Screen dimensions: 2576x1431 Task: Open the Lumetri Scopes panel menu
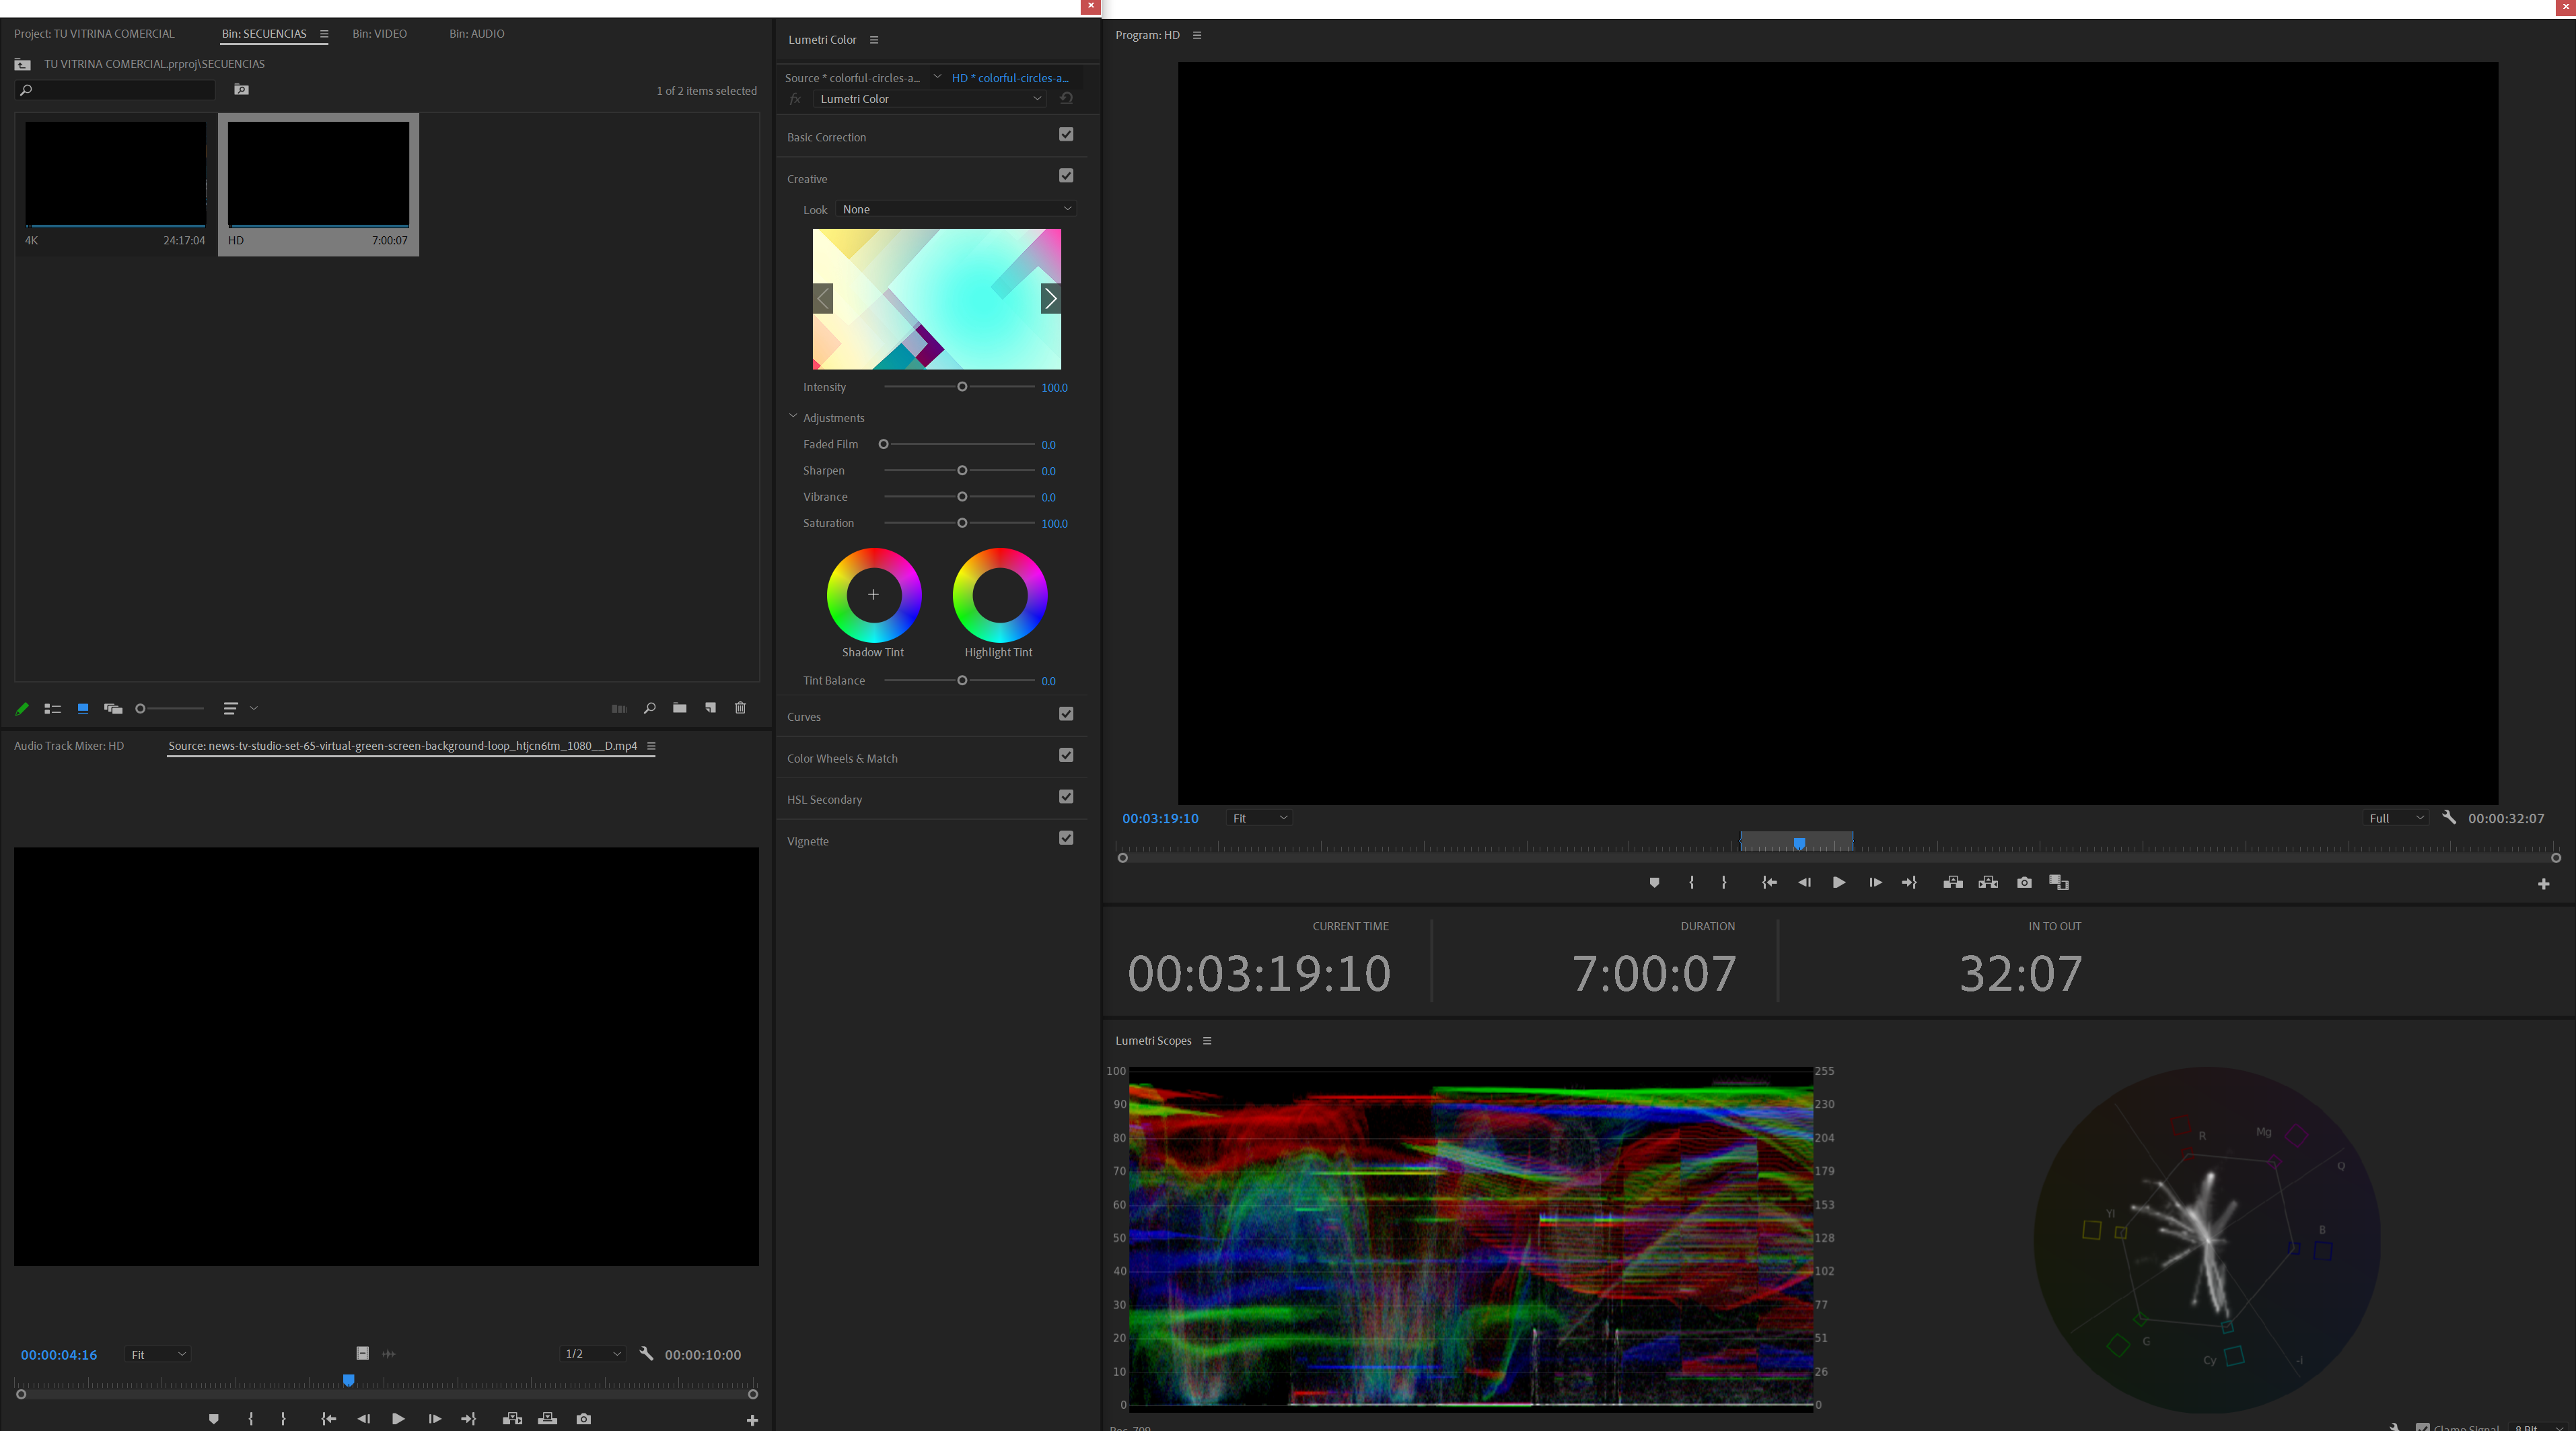click(1208, 1040)
